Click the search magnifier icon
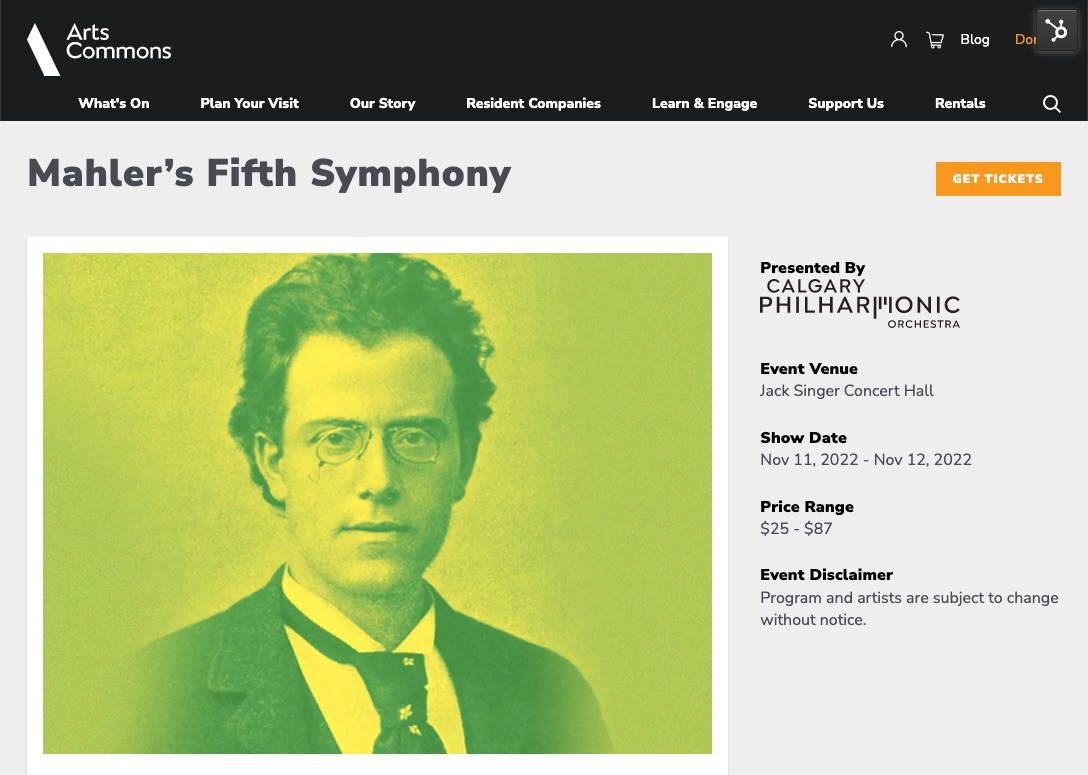This screenshot has height=775, width=1088. [x=1051, y=104]
